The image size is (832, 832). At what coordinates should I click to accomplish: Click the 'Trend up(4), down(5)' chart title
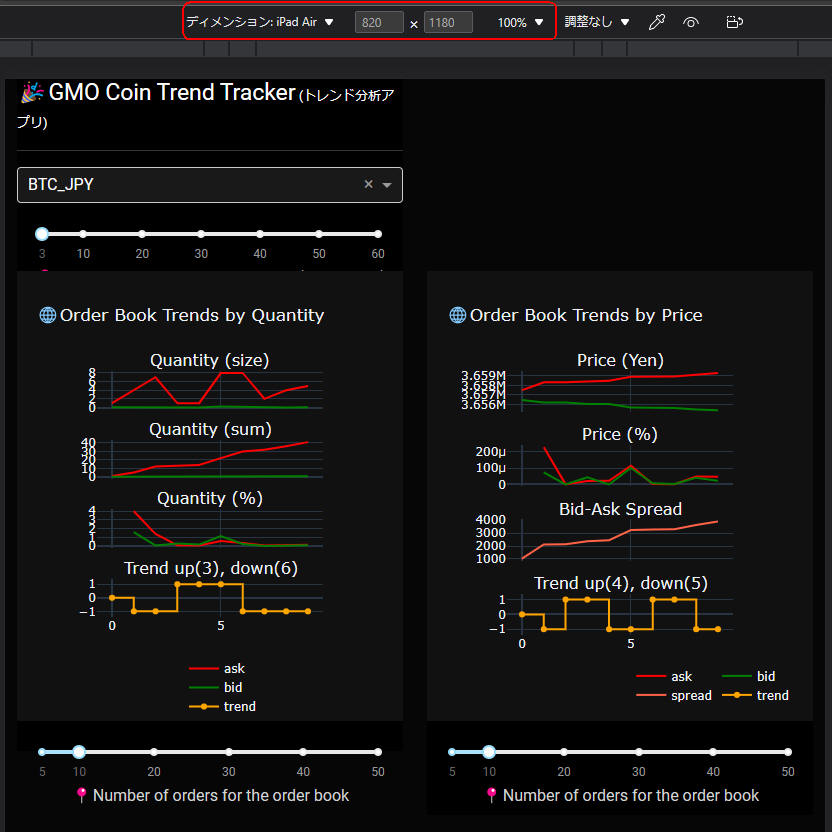pos(621,583)
